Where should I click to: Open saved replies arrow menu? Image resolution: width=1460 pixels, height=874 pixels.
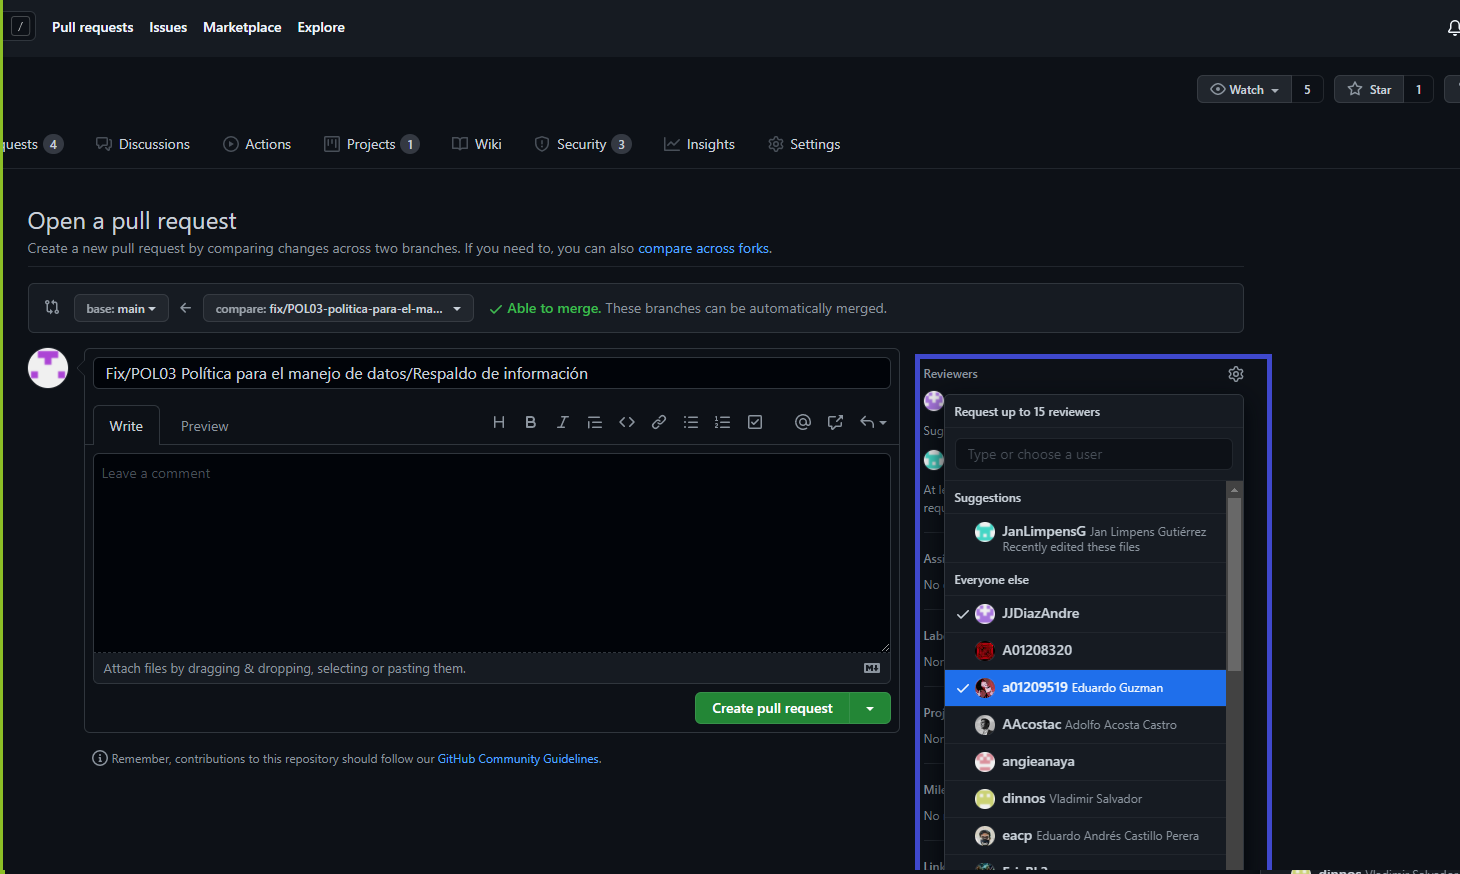(873, 422)
